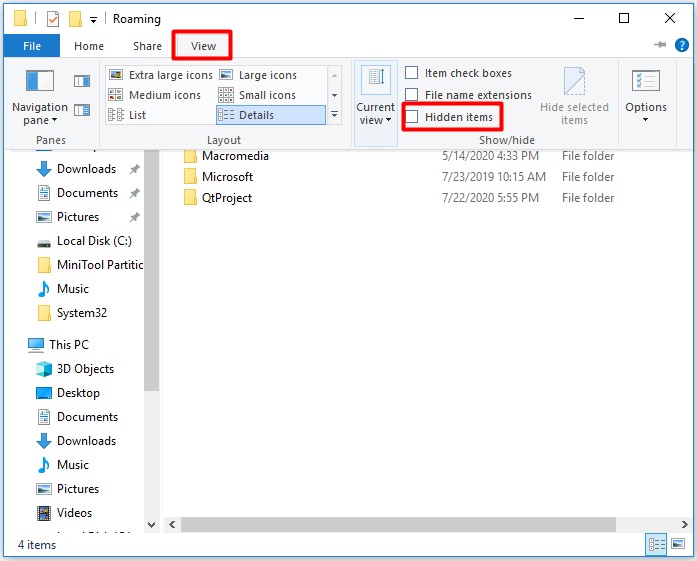
Task: Select Details layout option
Action: [x=271, y=115]
